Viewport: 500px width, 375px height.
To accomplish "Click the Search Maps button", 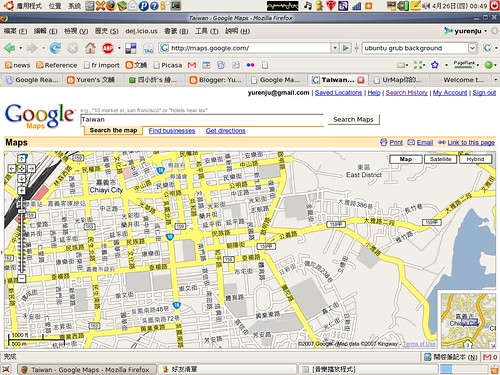I will (x=353, y=119).
